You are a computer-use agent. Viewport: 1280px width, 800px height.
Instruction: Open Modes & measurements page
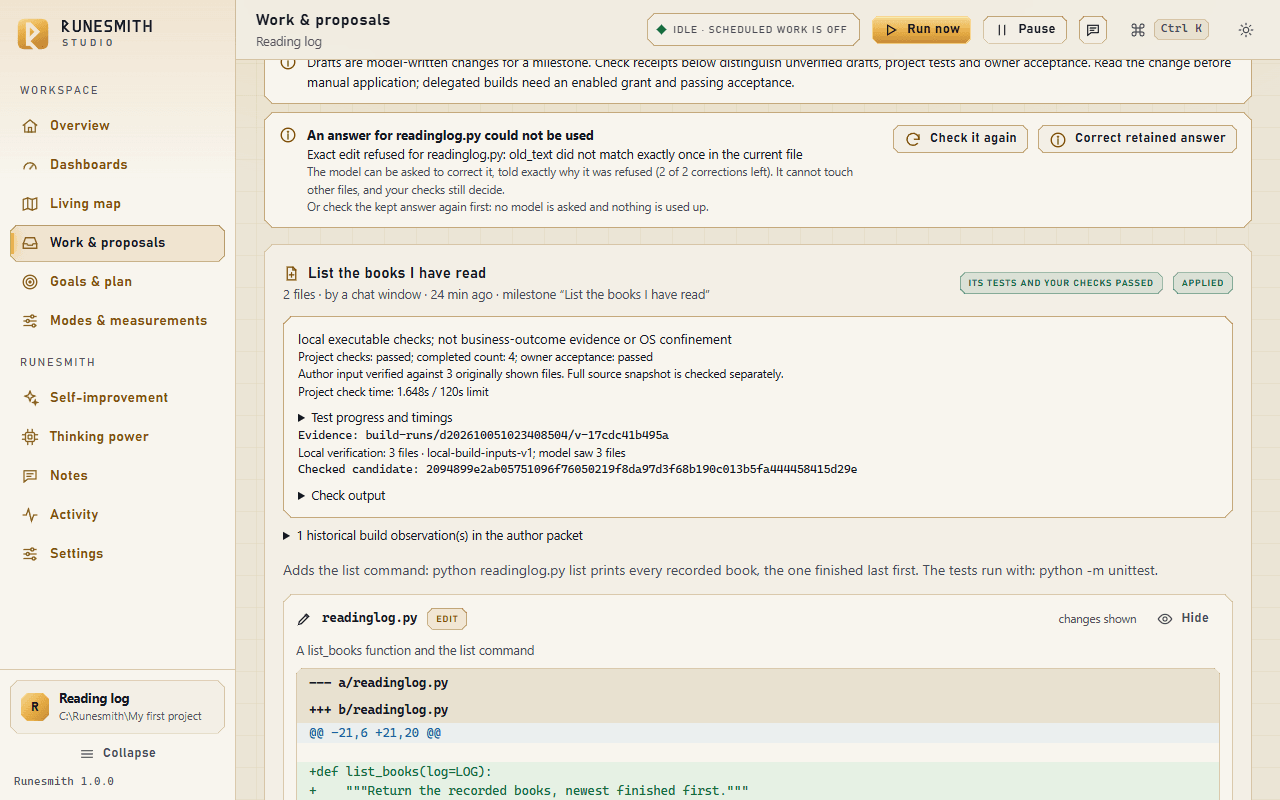[117, 321]
